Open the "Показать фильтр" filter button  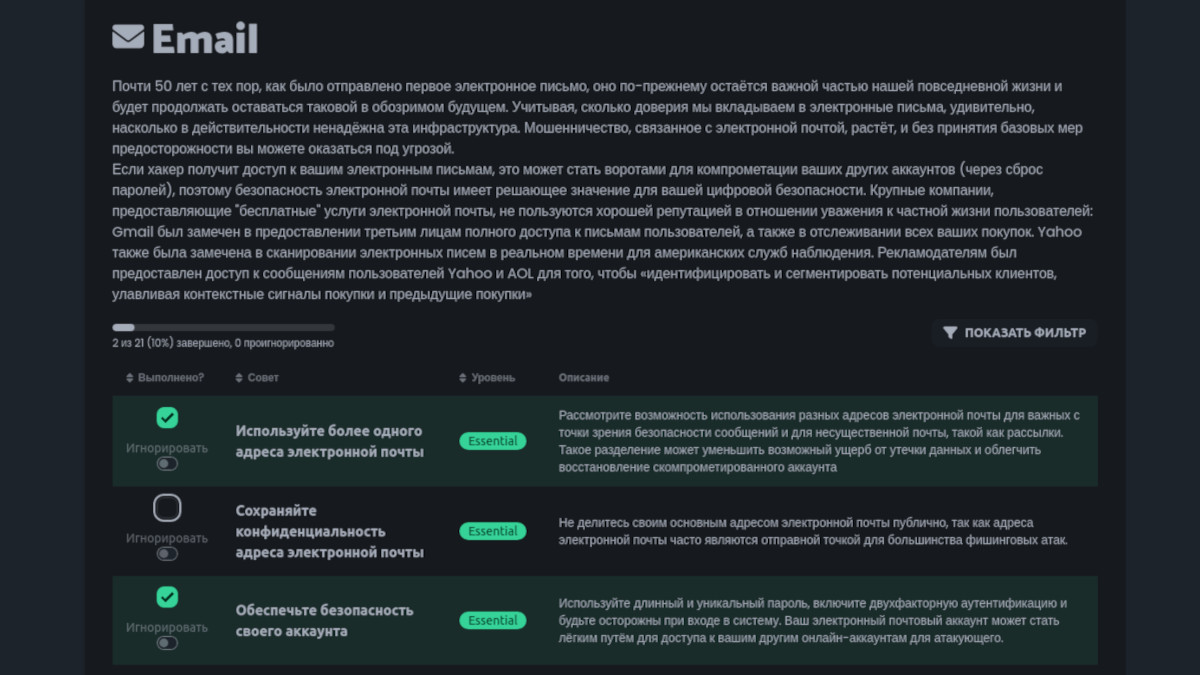[1015, 333]
